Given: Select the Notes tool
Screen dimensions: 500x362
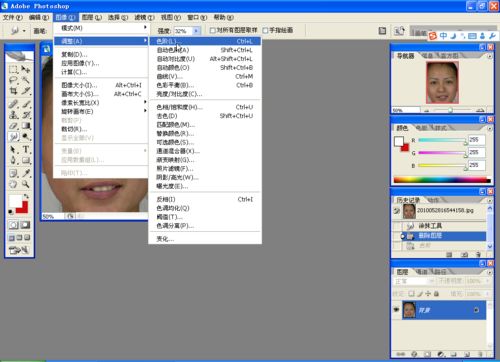Looking at the screenshot, I should pos(13,173).
